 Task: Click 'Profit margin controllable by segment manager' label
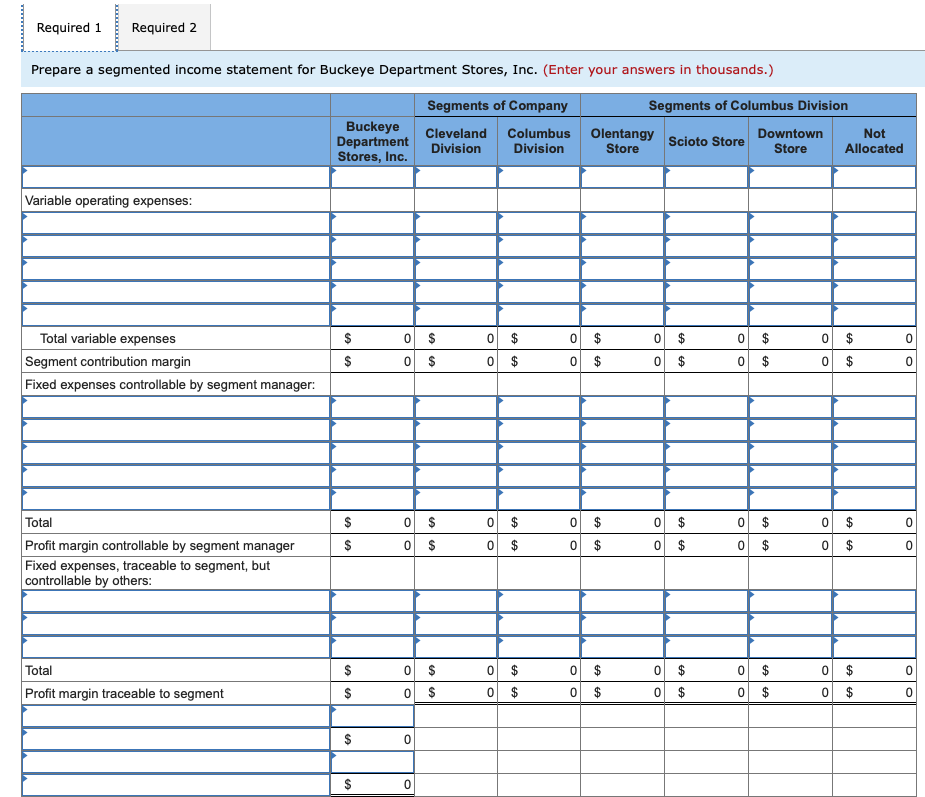pyautogui.click(x=159, y=546)
